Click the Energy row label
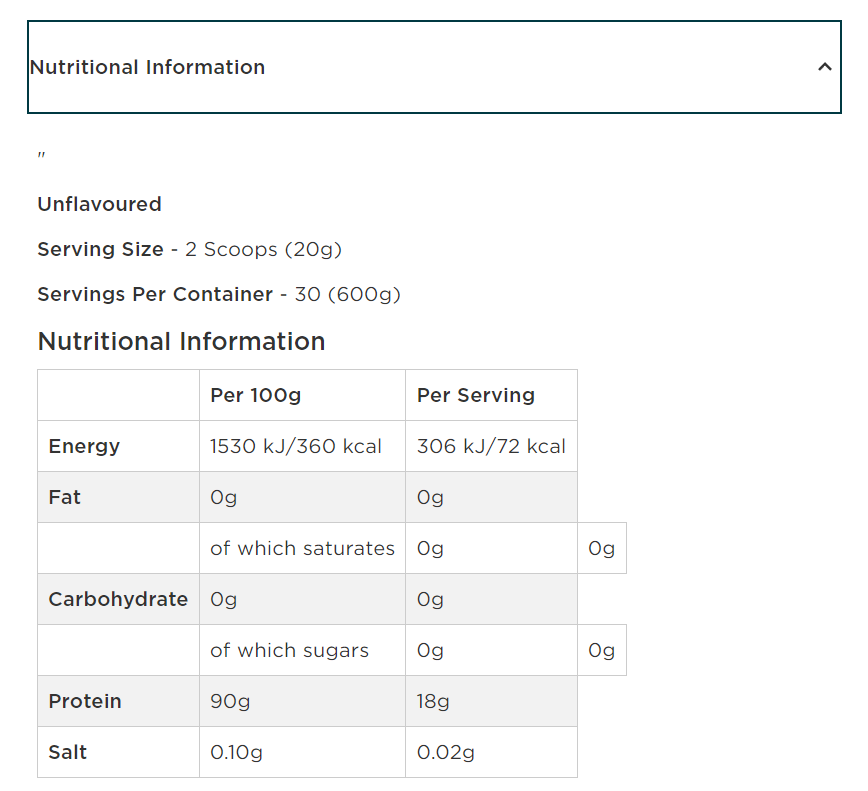 point(84,446)
